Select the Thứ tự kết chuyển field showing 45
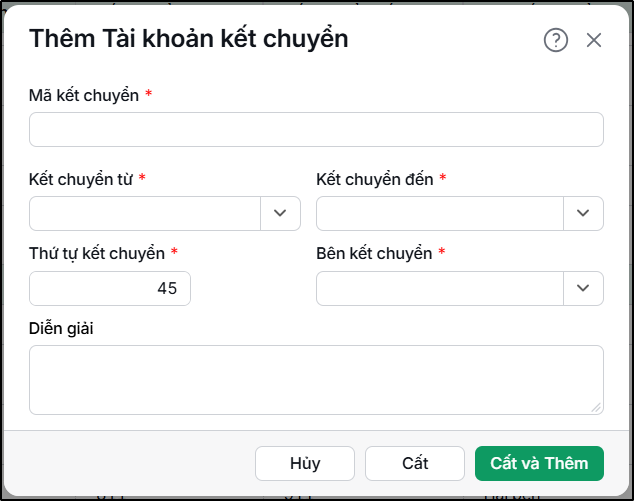The height and width of the screenshot is (501, 634). pos(110,288)
